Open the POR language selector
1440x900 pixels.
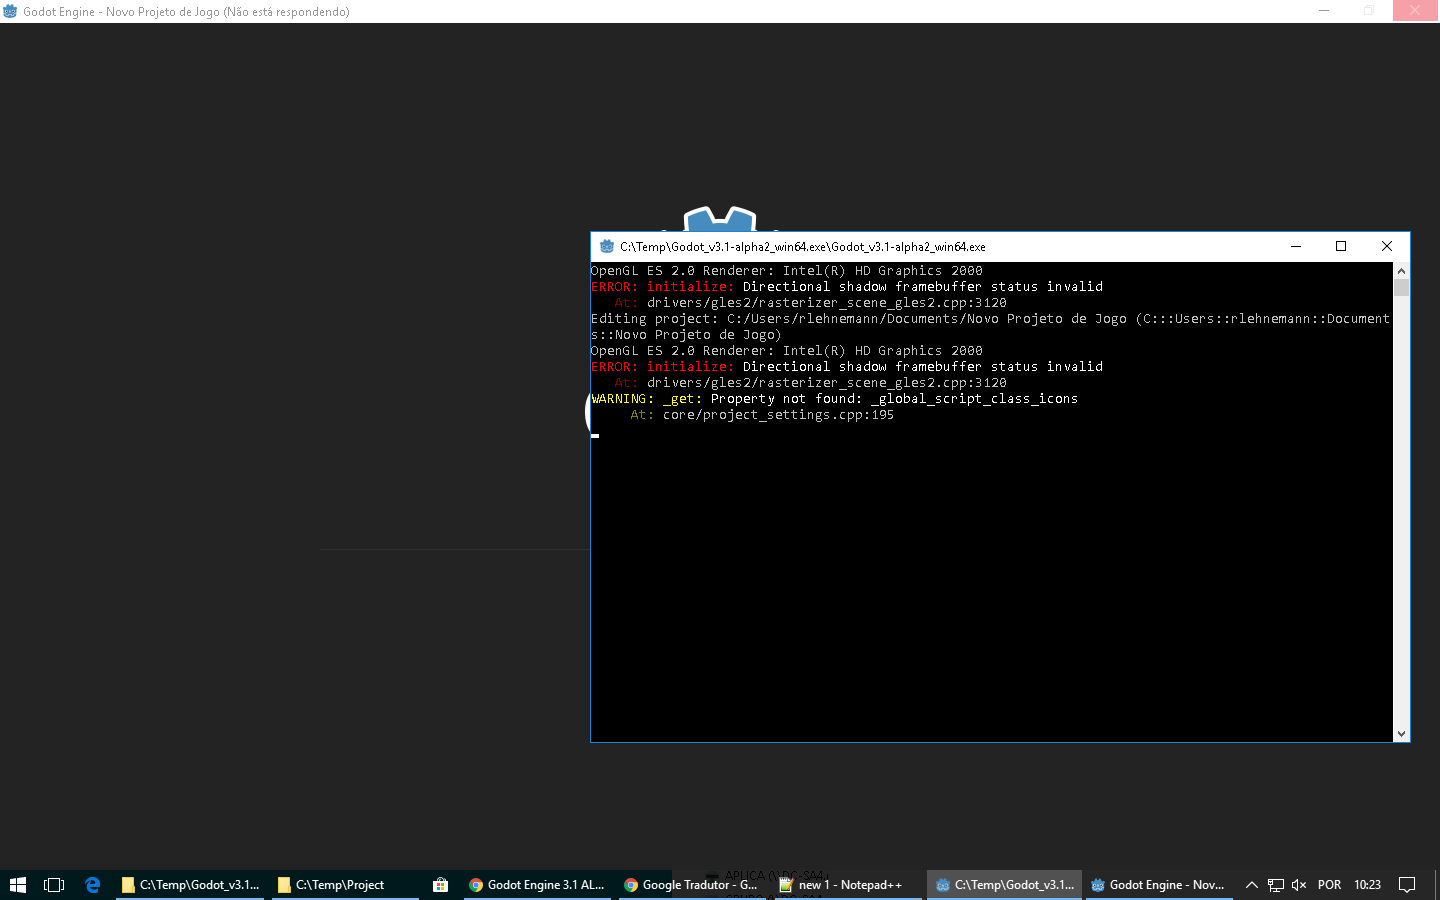point(1329,884)
